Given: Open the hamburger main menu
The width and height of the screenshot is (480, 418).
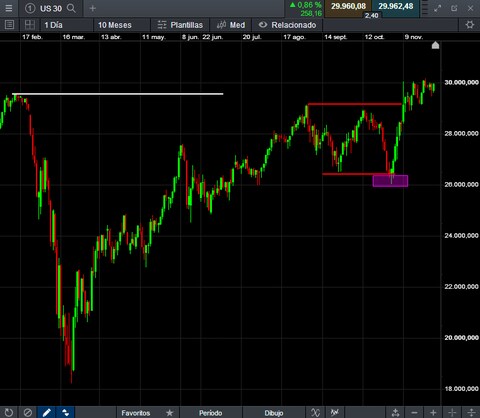Looking at the screenshot, I should click(9, 8).
